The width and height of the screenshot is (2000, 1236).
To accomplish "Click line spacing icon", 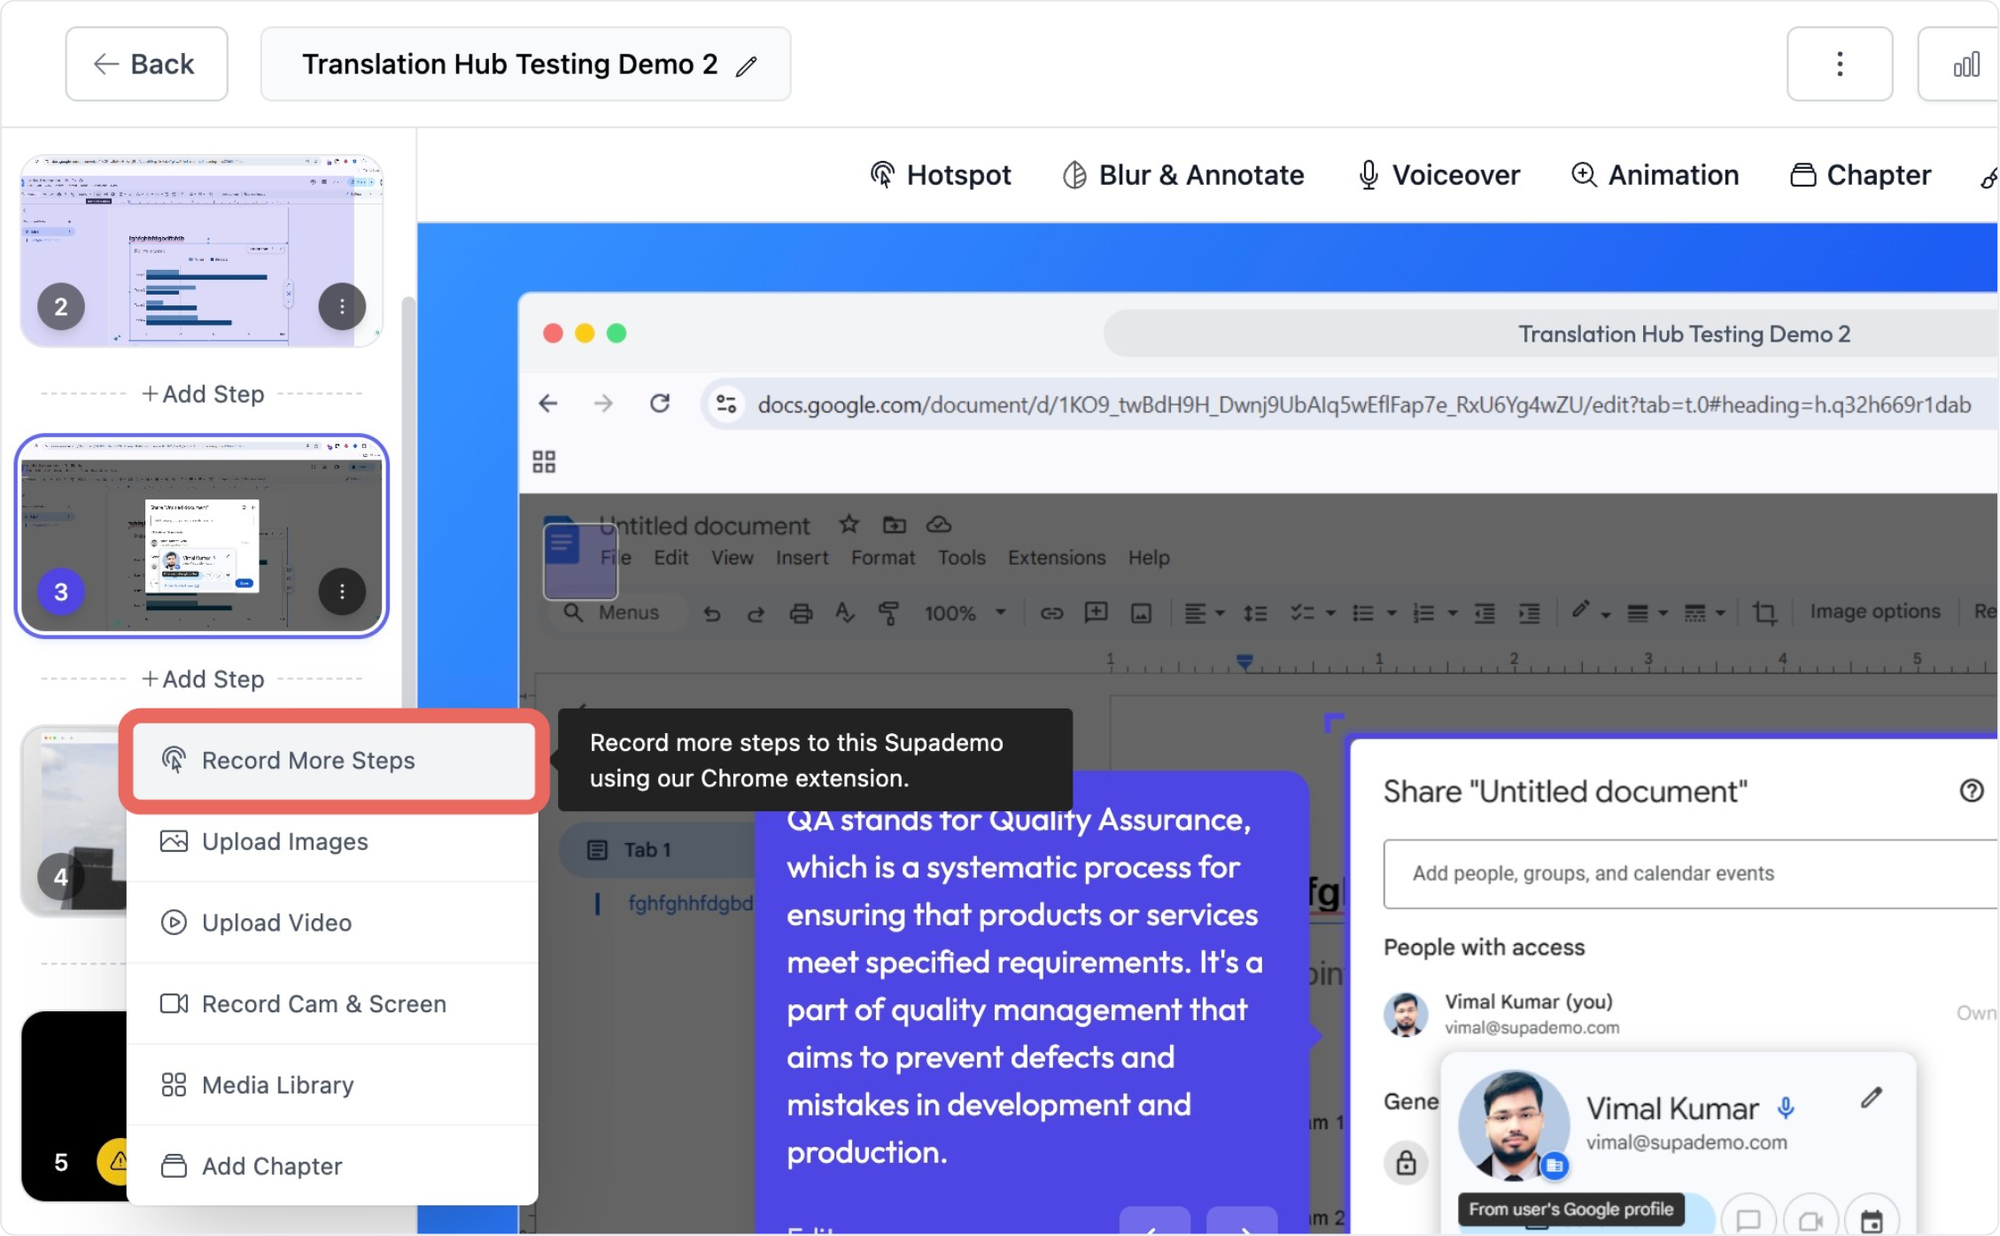I will pos(1255,613).
